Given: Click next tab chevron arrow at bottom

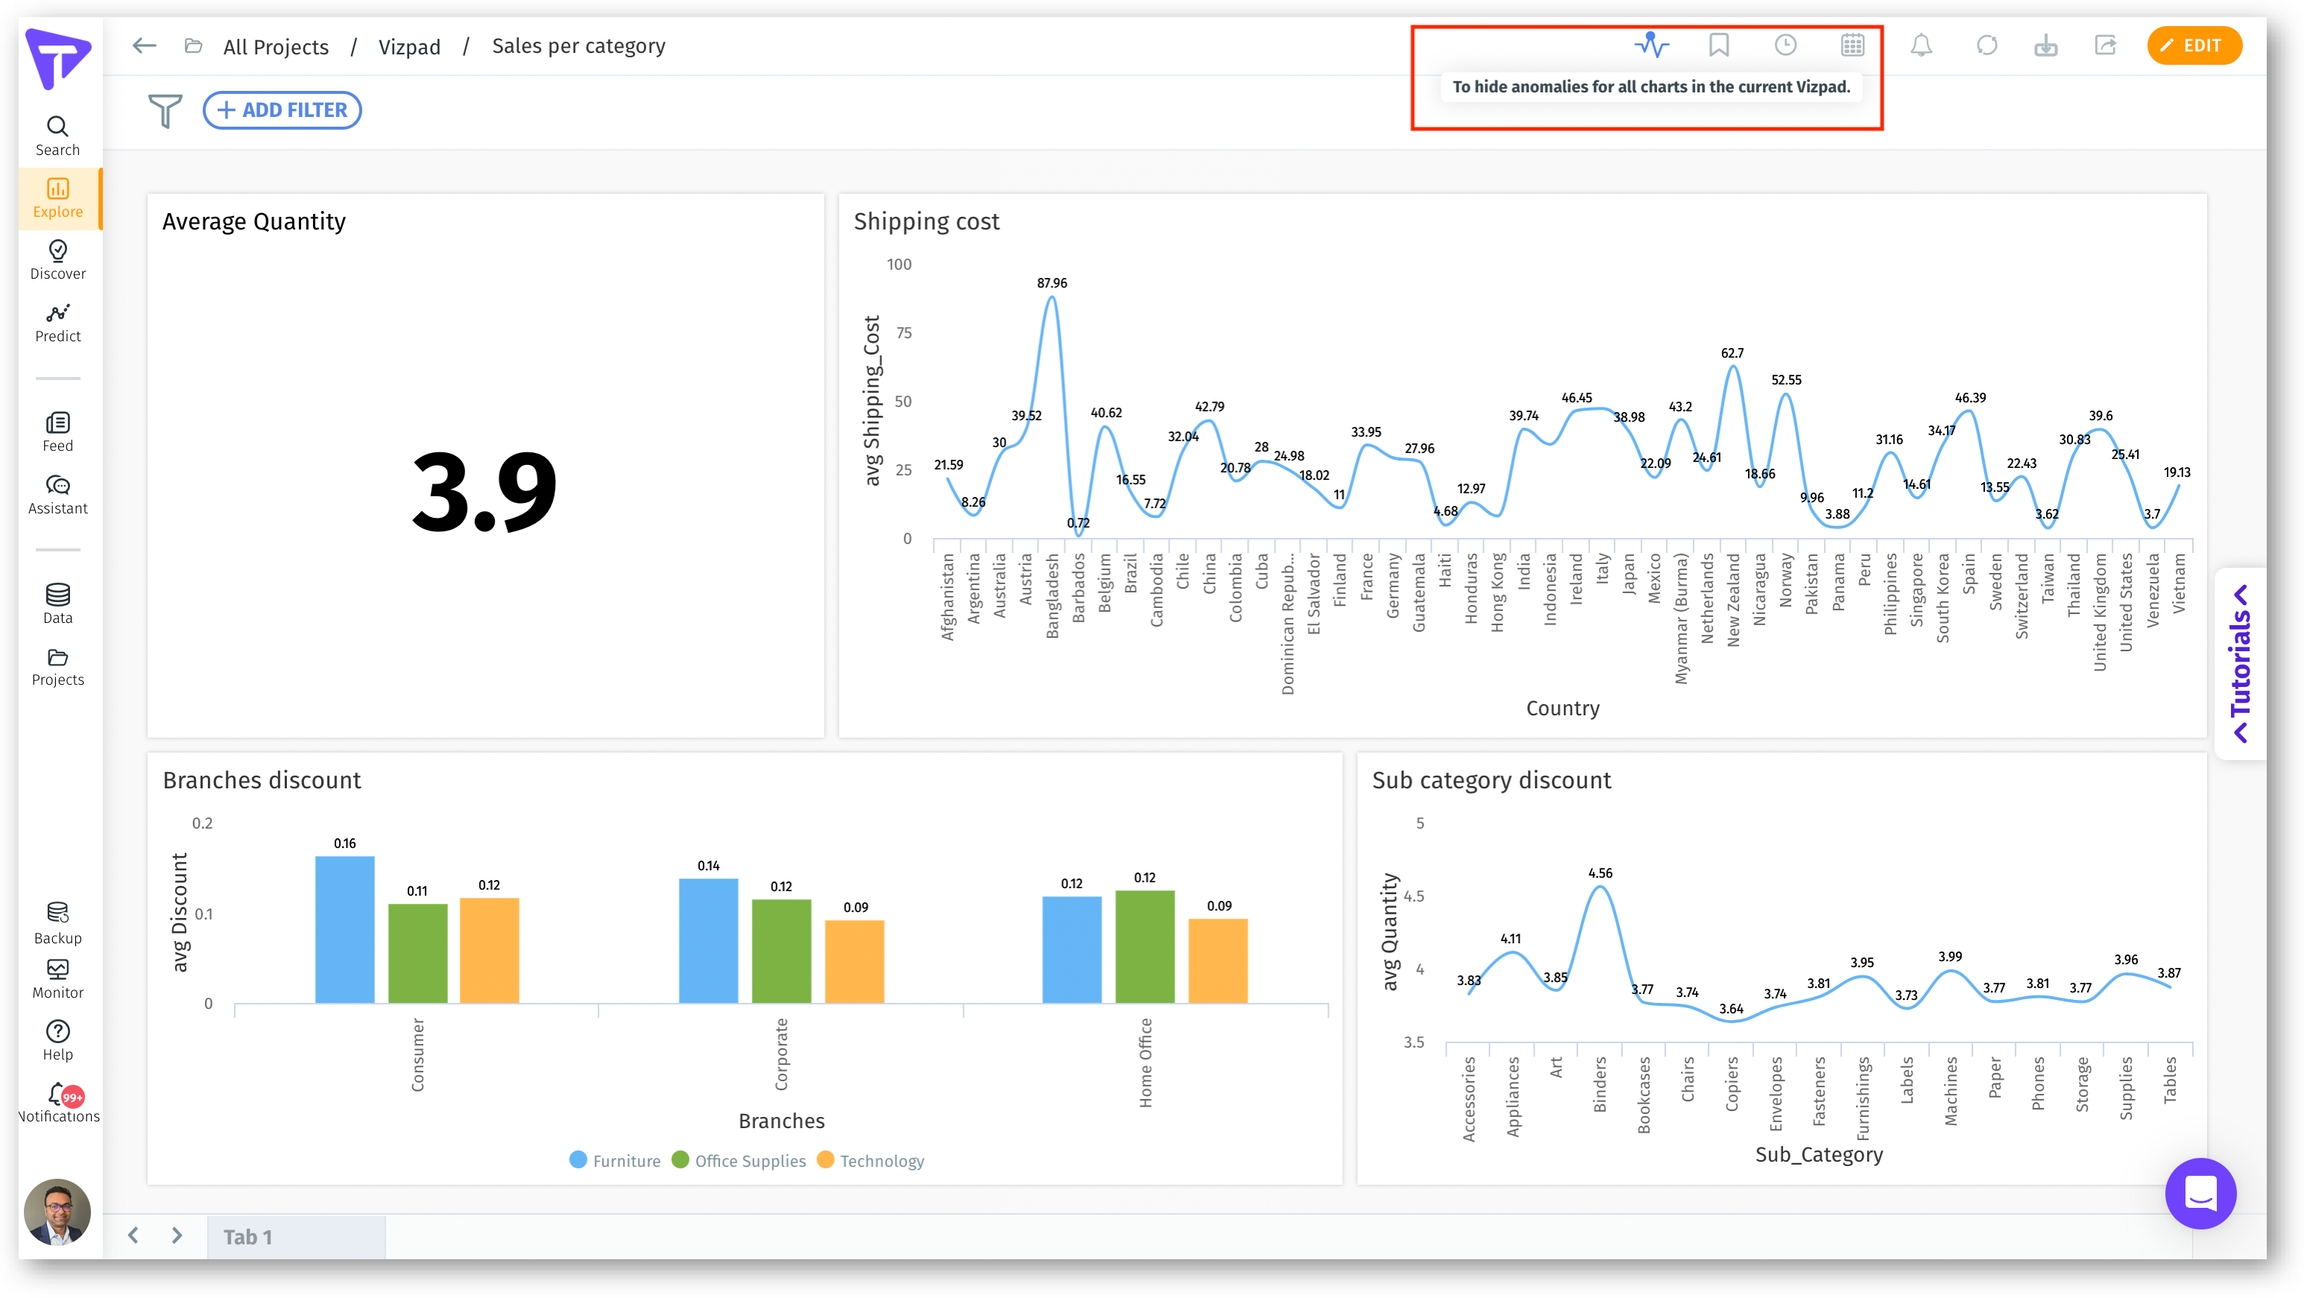Looking at the screenshot, I should (177, 1236).
